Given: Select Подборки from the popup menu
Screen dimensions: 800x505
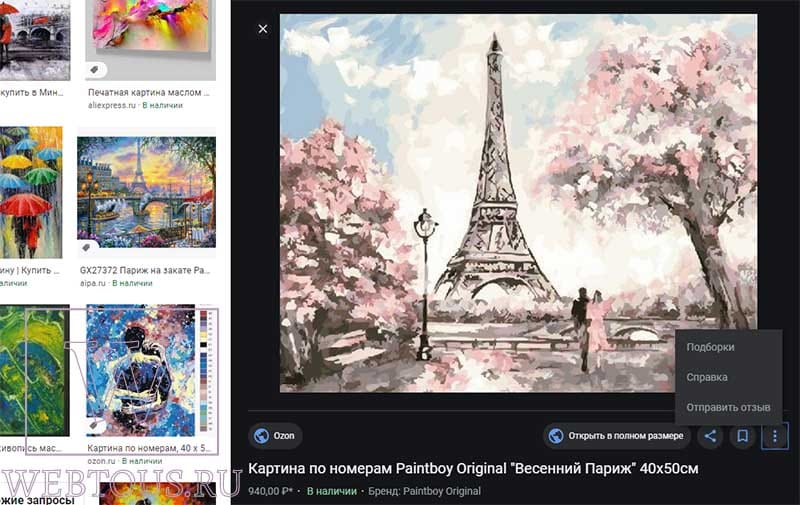Looking at the screenshot, I should (710, 347).
